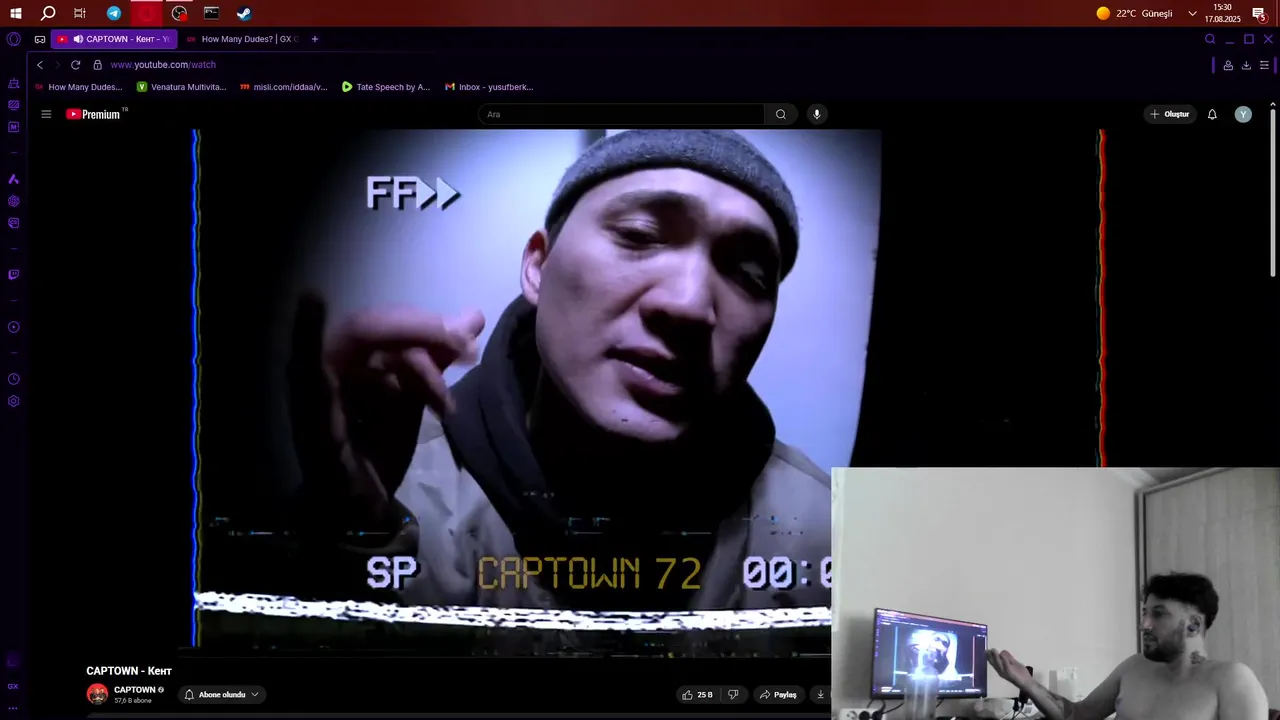Open Steam from the taskbar

click(244, 13)
